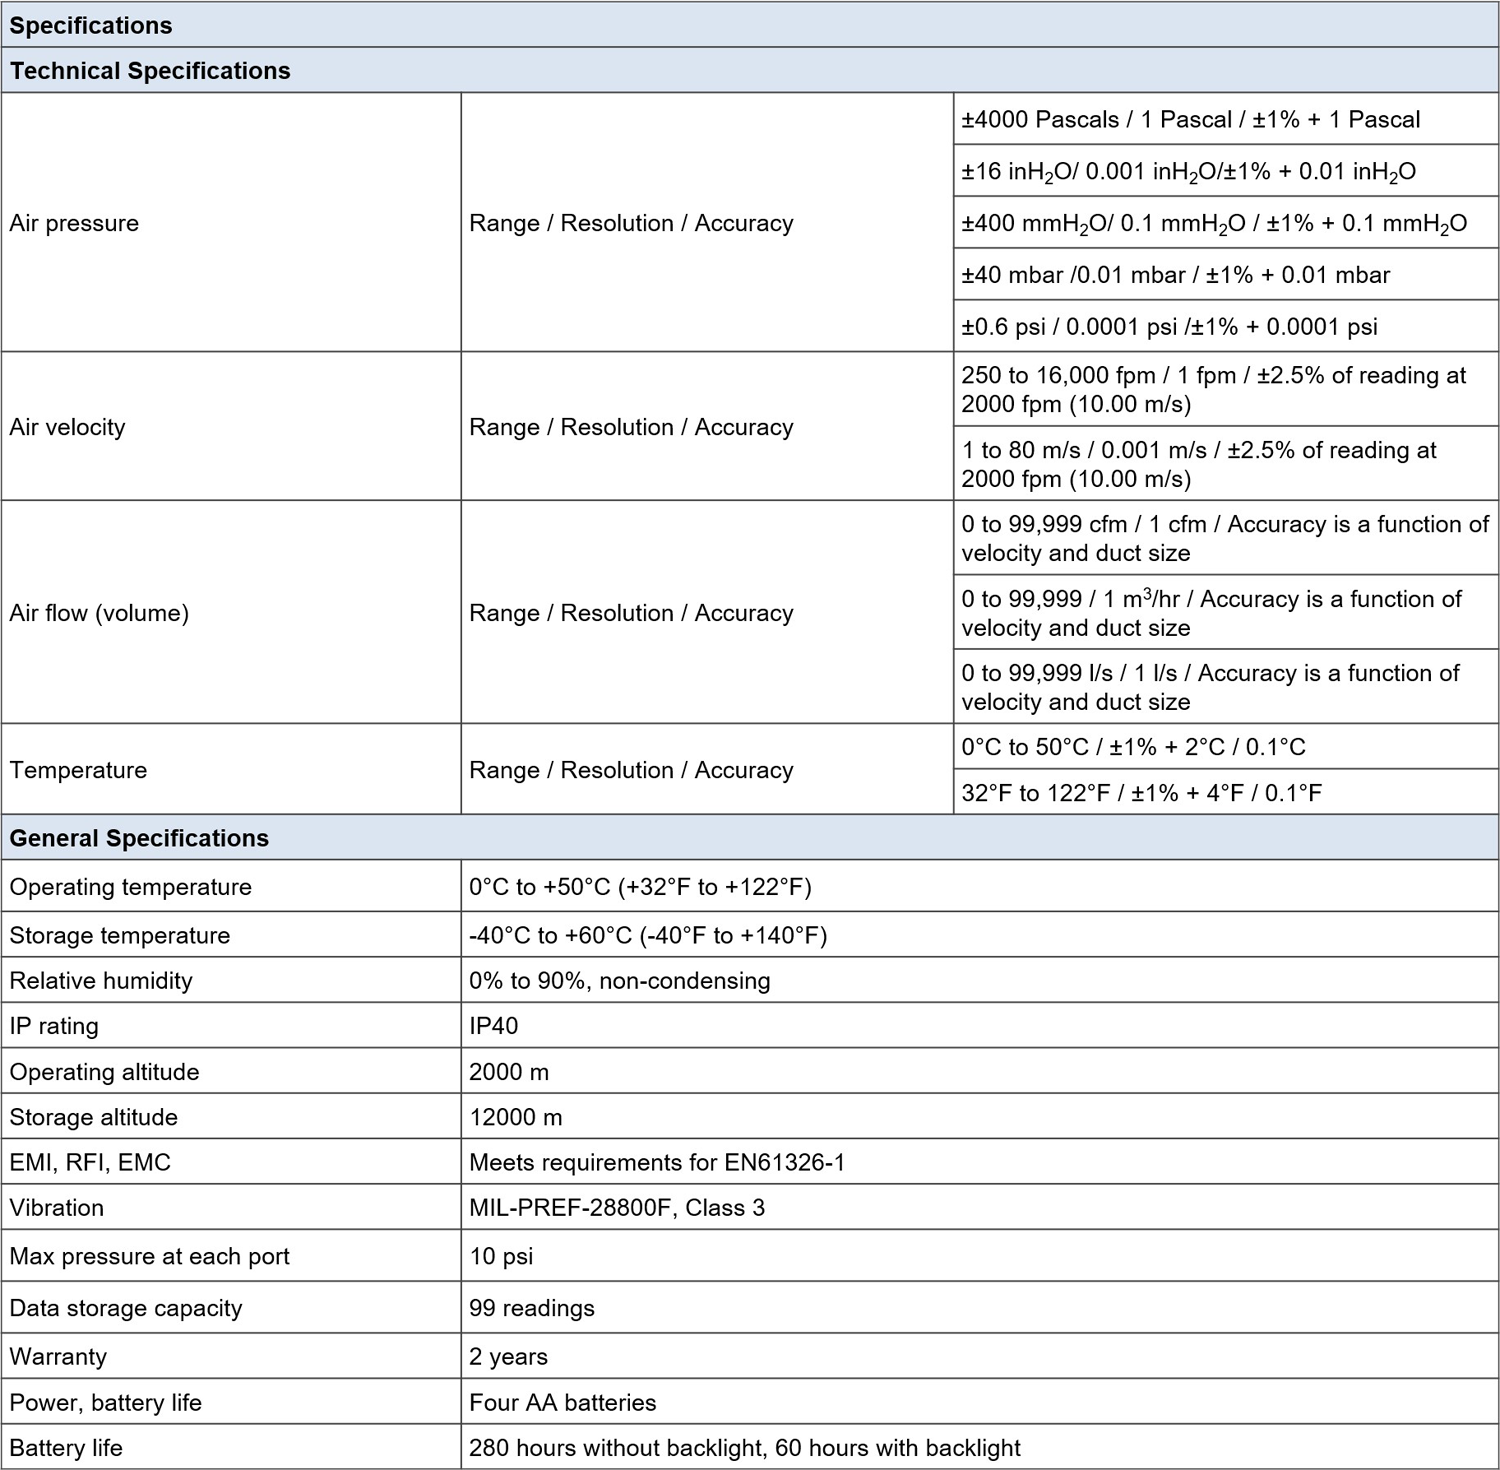Click the EN61326-1 requirements text
Viewport: 1500px width, 1470px height.
pos(657,1162)
